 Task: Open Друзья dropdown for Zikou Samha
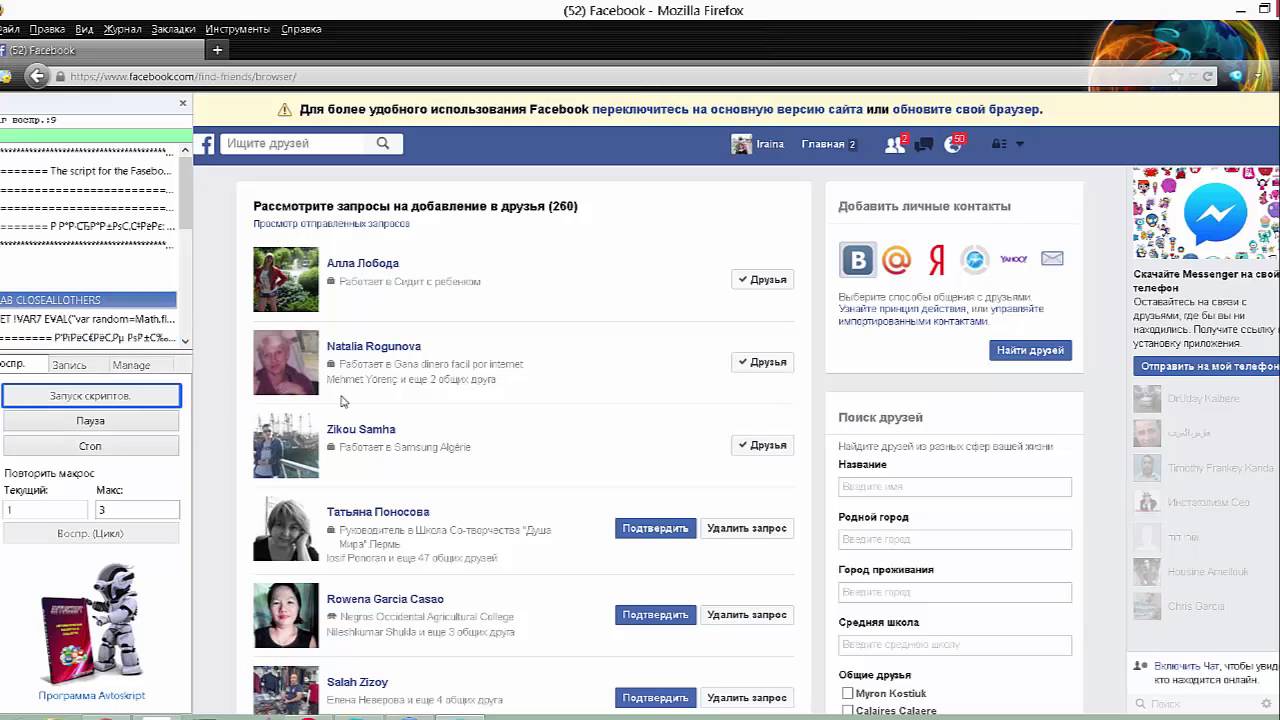pyautogui.click(x=762, y=445)
